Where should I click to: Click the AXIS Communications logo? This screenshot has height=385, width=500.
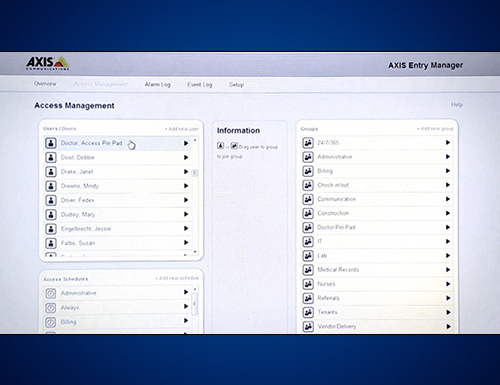pos(47,63)
